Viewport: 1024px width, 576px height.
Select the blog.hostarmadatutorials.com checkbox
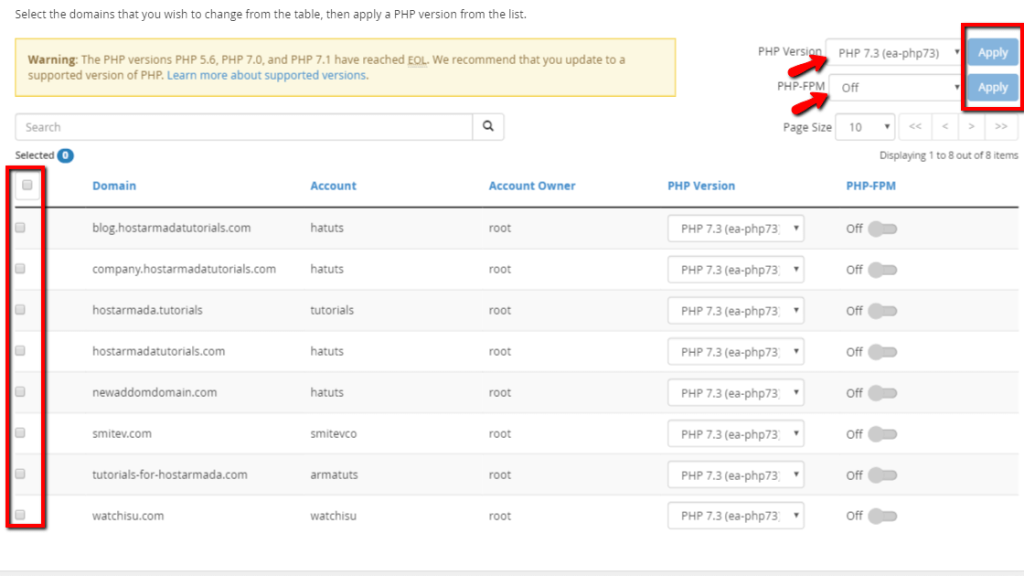20,228
